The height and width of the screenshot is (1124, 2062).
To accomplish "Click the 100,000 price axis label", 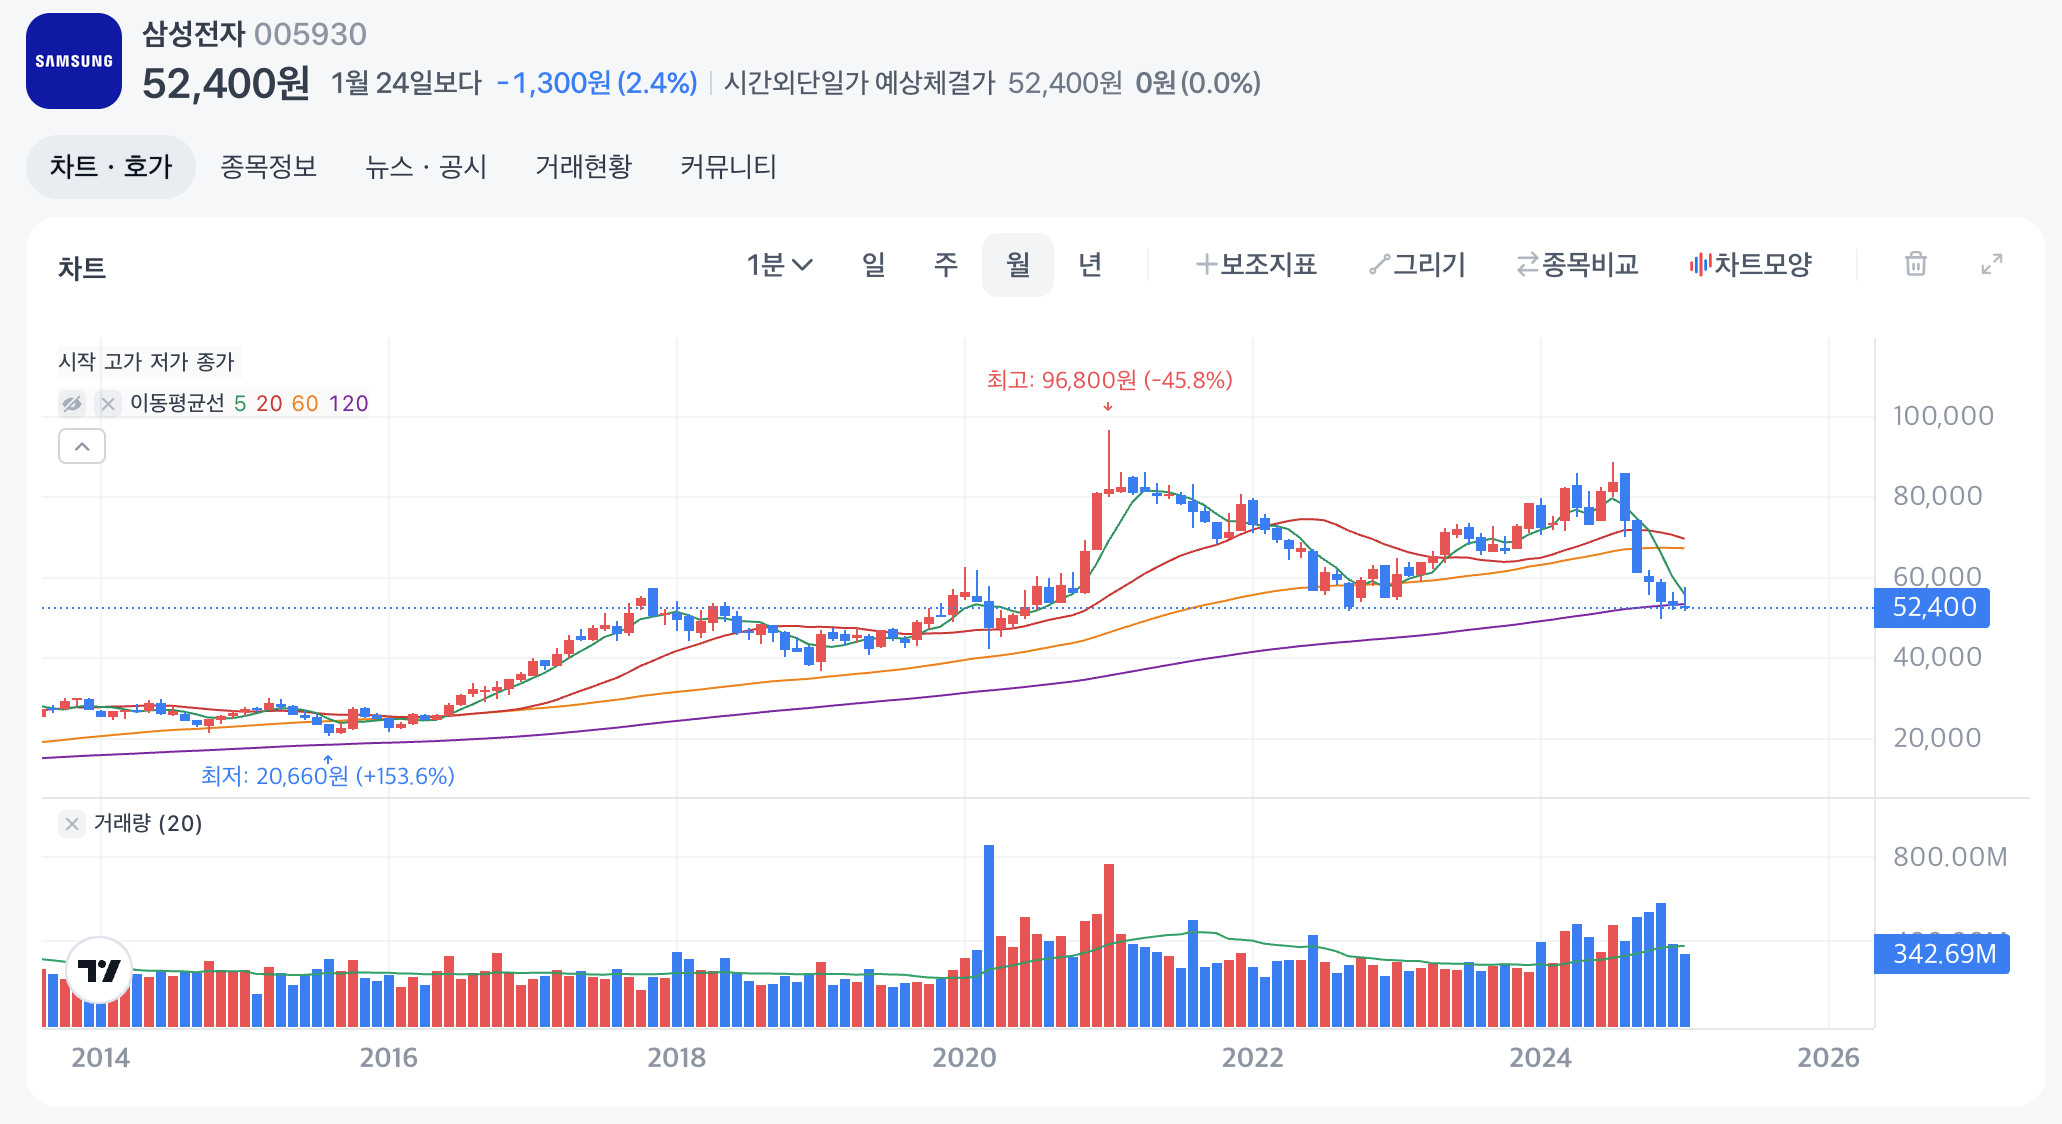I will coord(1943,416).
